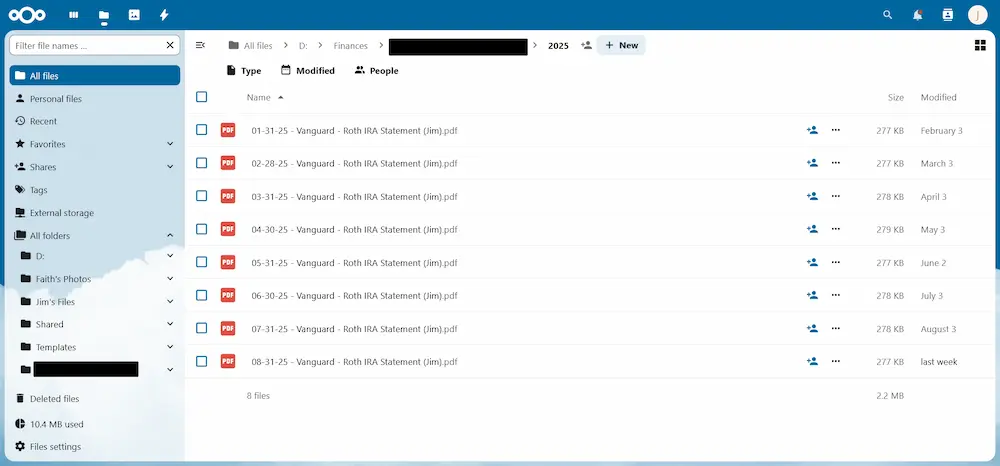1000x466 pixels.
Task: Open the Modified filter dropdown
Action: tap(307, 71)
